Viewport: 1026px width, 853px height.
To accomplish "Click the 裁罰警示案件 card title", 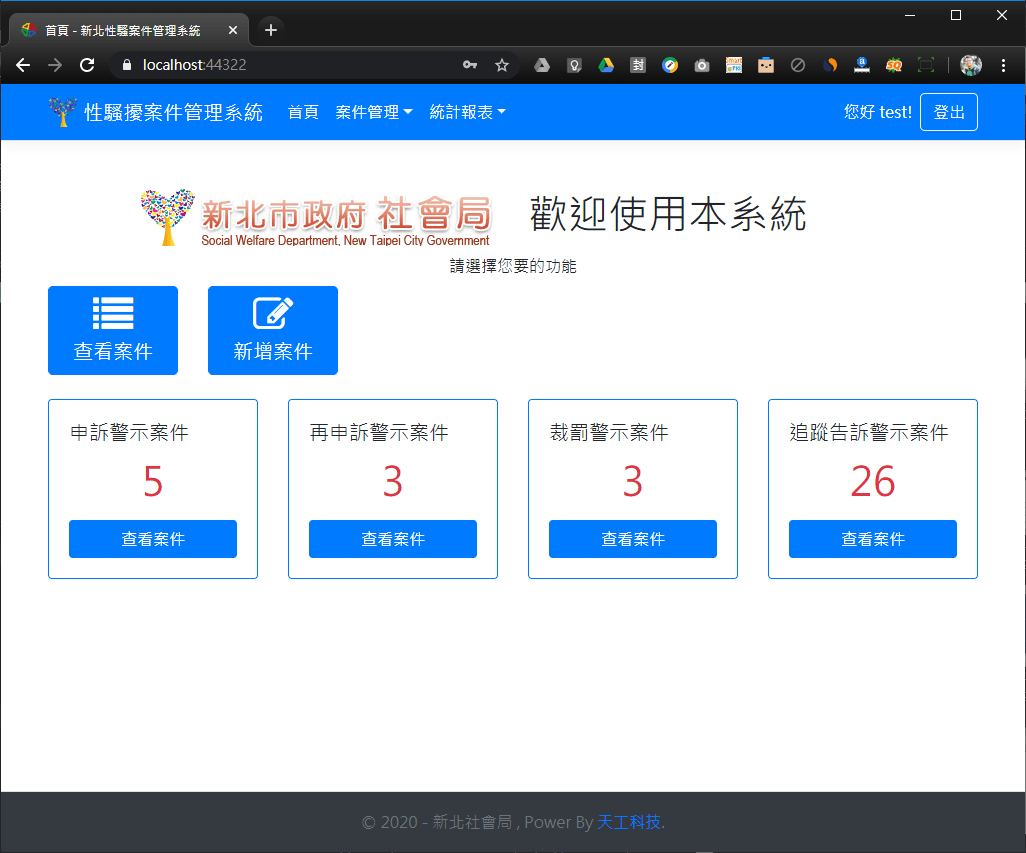I will pyautogui.click(x=609, y=432).
